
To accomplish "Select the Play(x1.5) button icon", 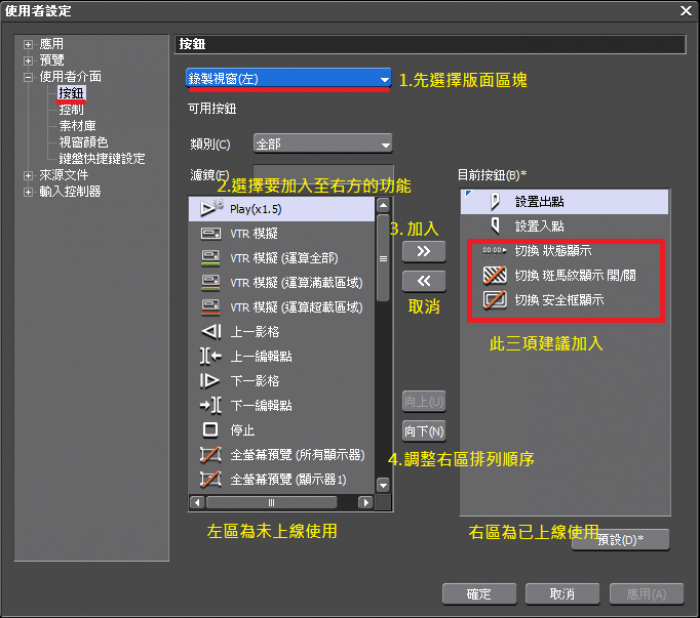I will click(210, 208).
